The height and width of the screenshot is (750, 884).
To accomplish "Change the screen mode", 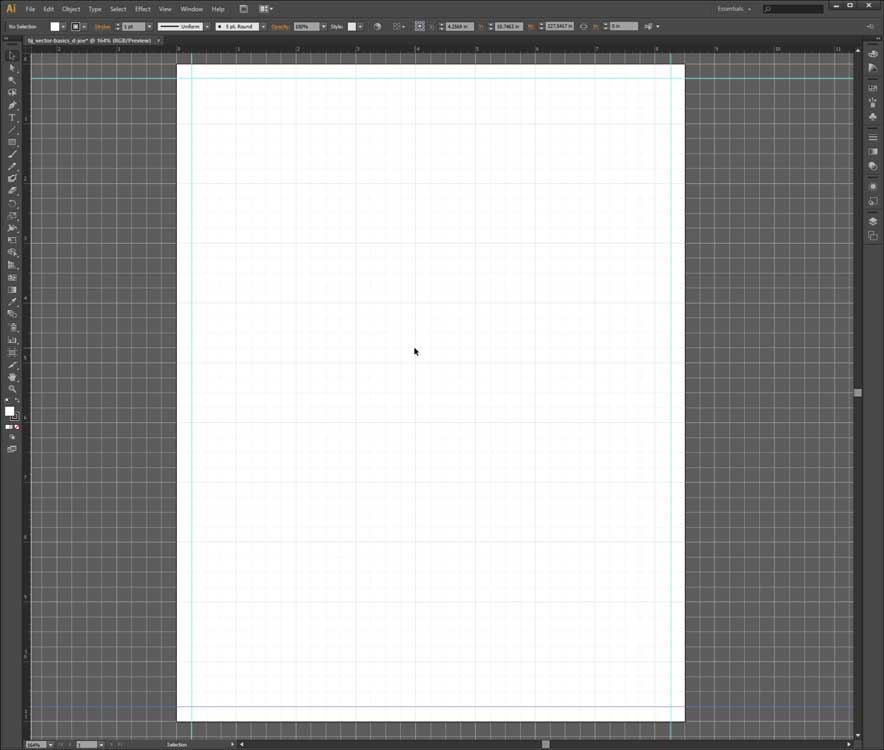I will (x=12, y=449).
